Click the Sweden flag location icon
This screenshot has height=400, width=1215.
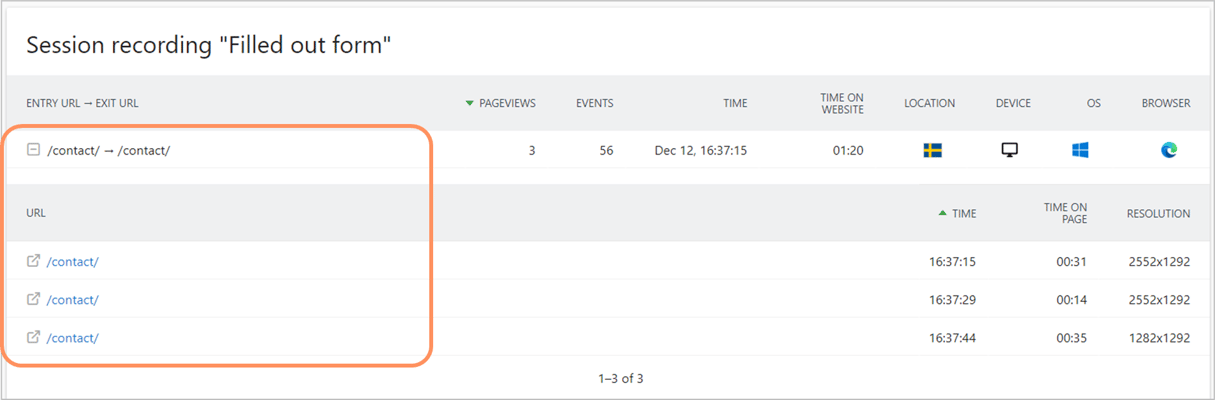tap(932, 150)
